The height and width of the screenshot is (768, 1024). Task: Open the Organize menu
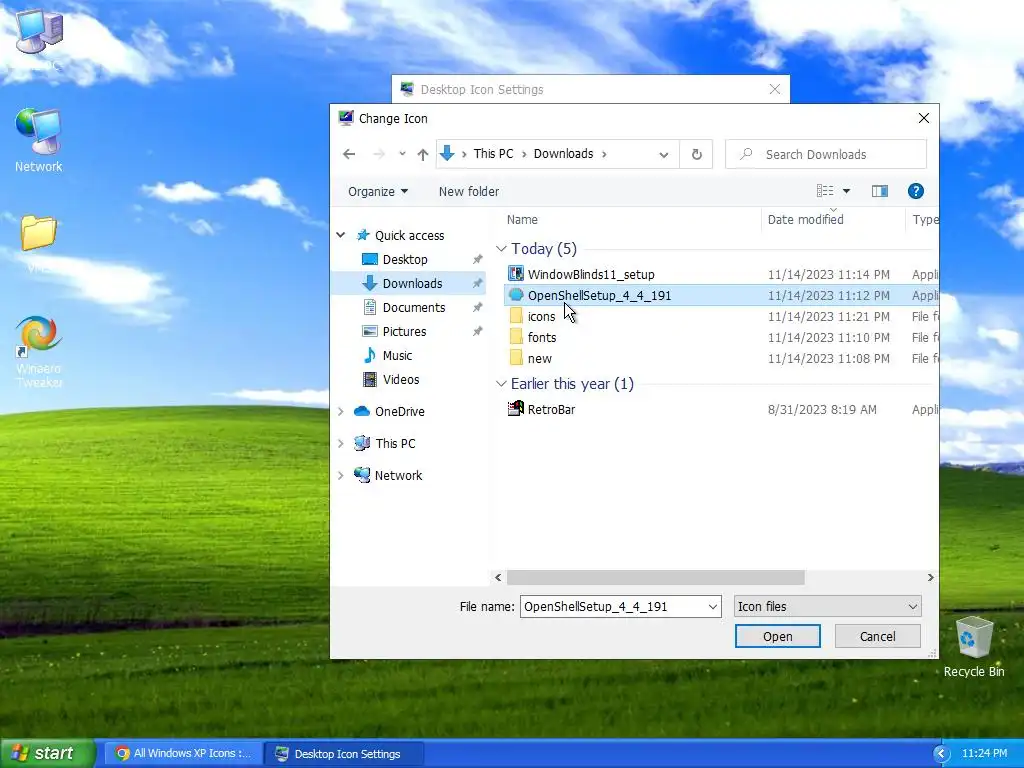pyautogui.click(x=377, y=191)
